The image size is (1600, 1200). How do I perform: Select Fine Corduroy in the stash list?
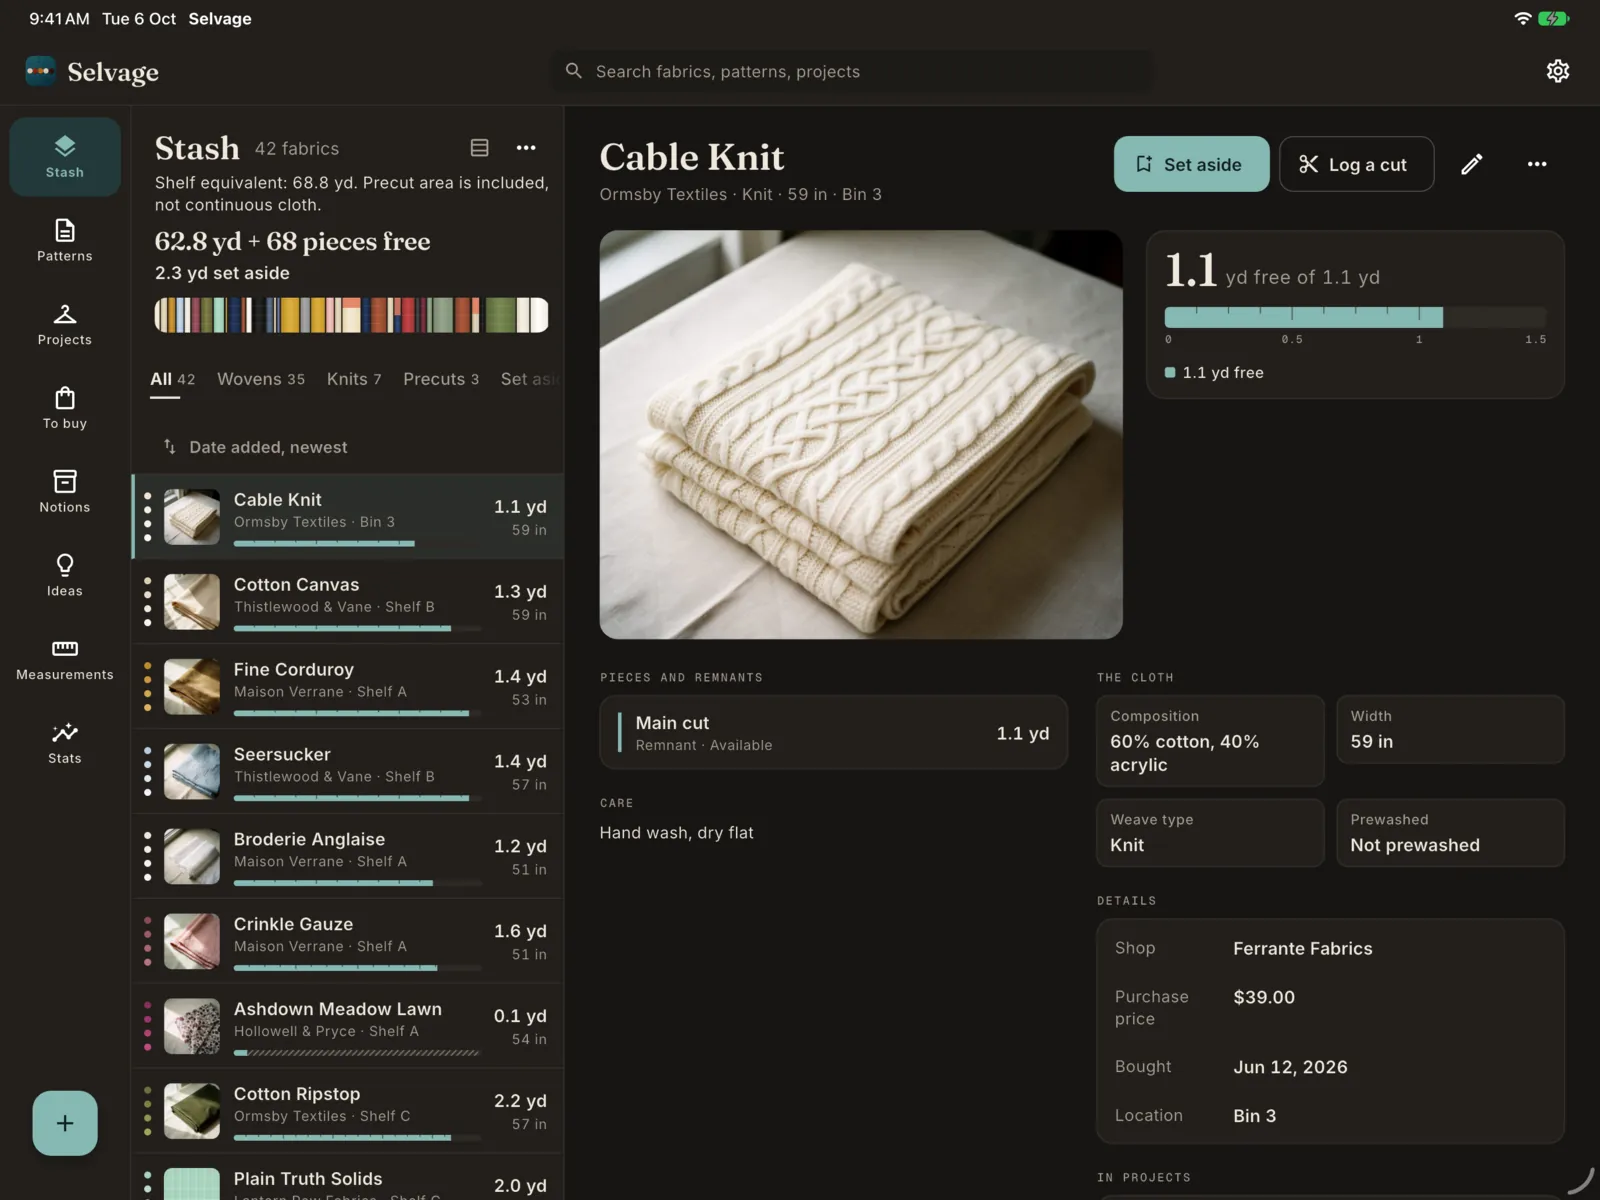tap(348, 686)
